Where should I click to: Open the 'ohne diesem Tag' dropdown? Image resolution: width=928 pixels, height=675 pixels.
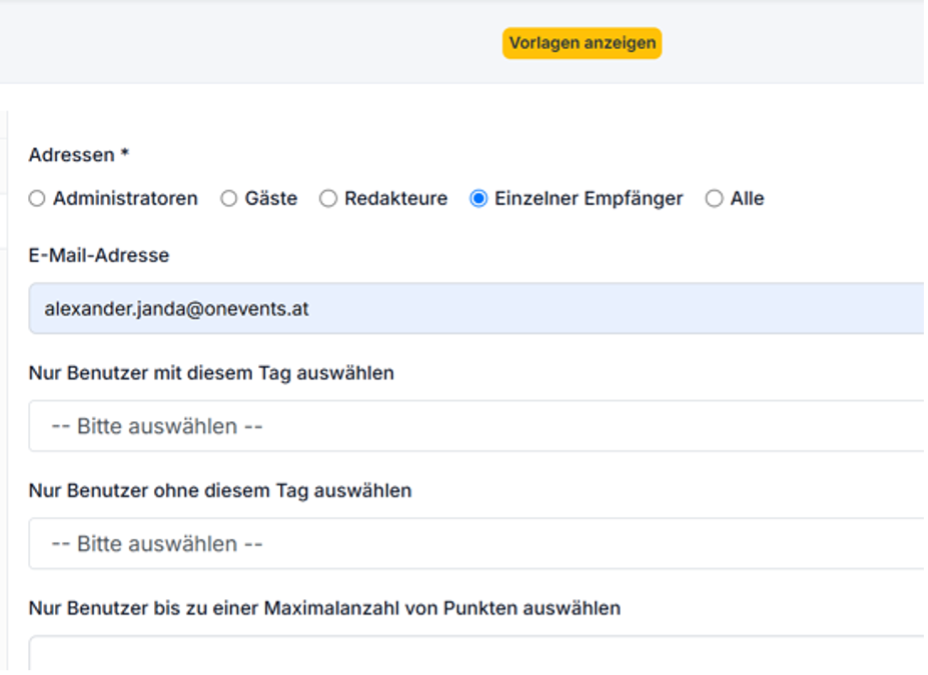pos(476,544)
